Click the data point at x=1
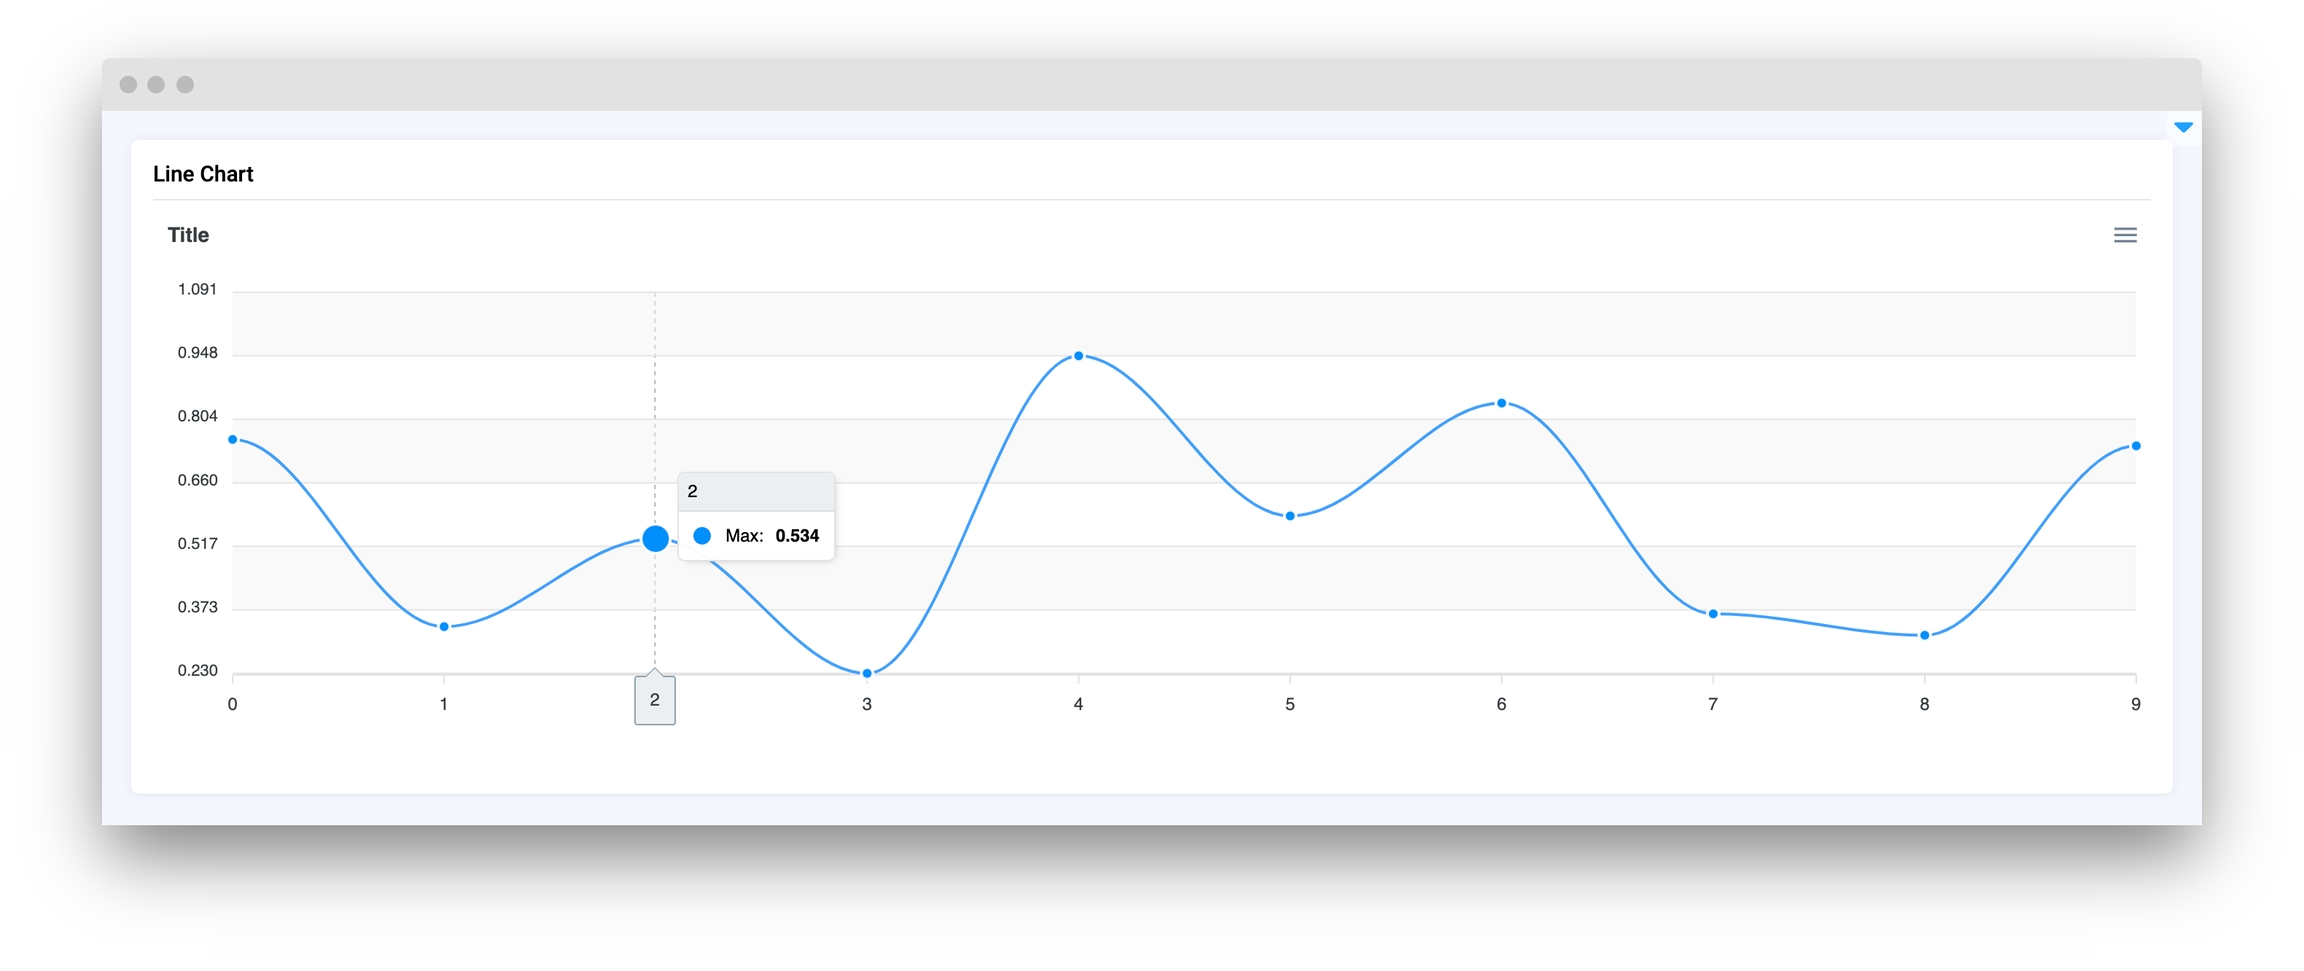Viewport: 2304px width, 971px height. (x=444, y=627)
